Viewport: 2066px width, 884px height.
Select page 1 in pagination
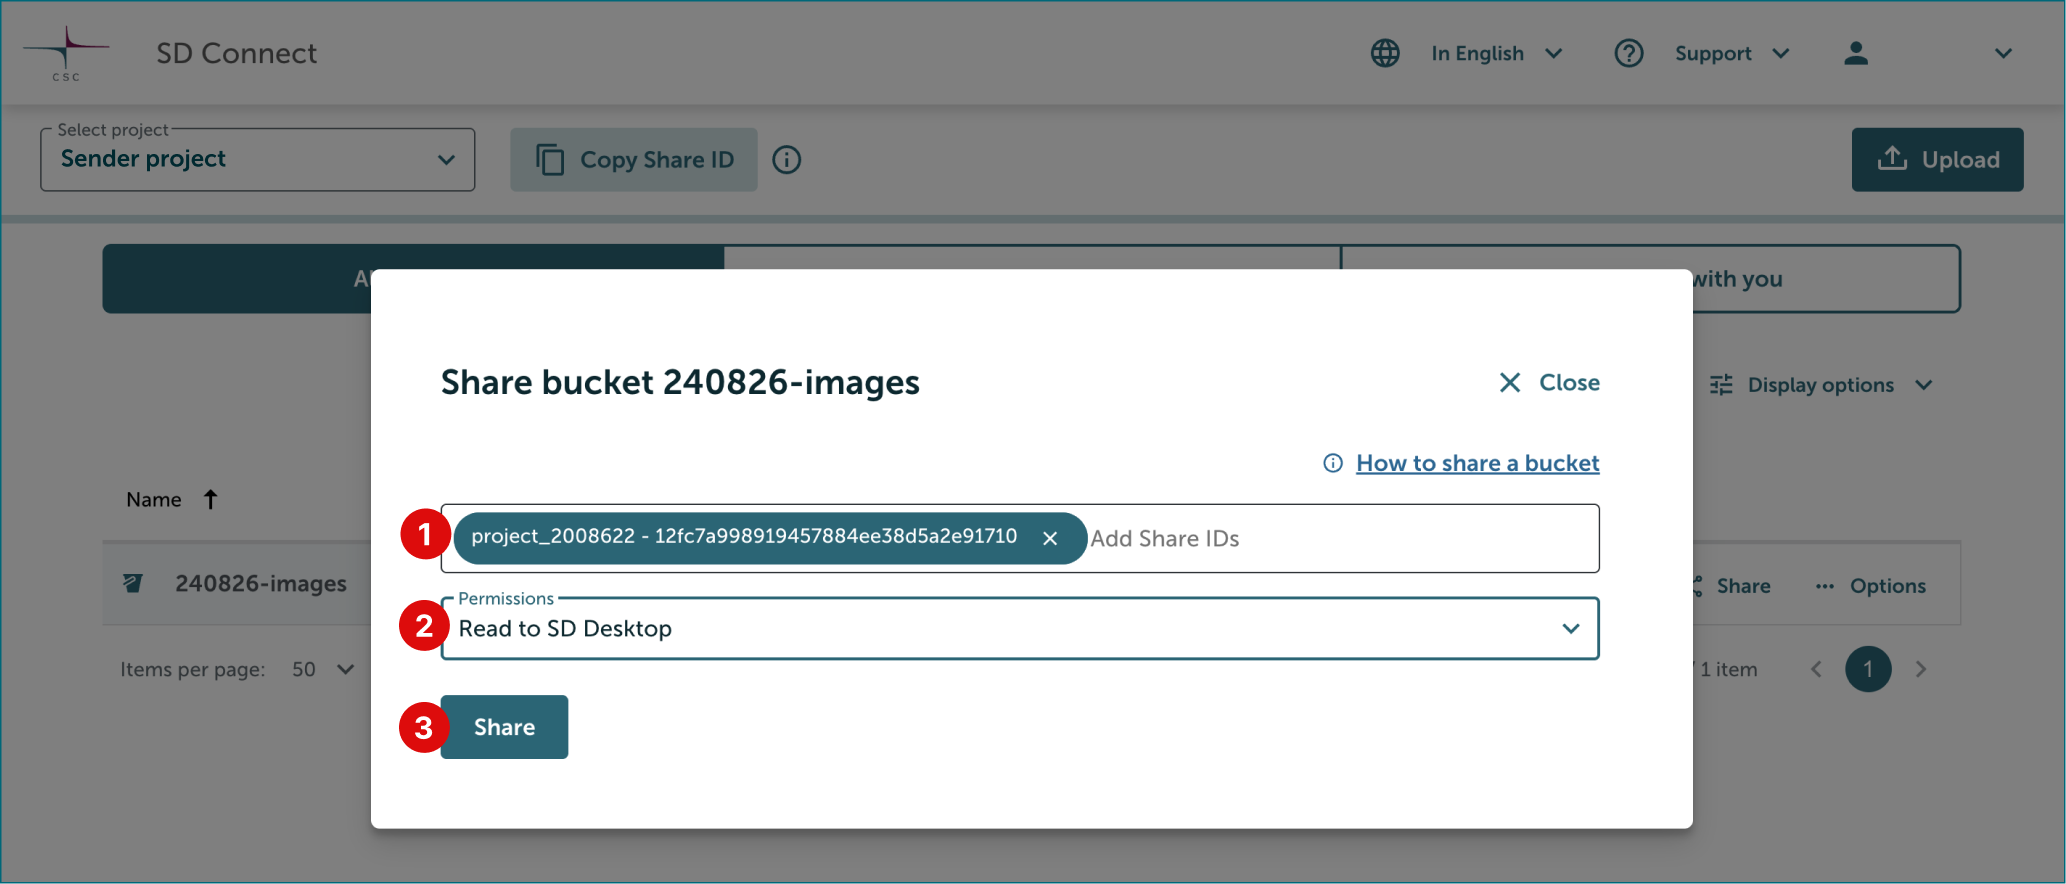click(x=1868, y=669)
